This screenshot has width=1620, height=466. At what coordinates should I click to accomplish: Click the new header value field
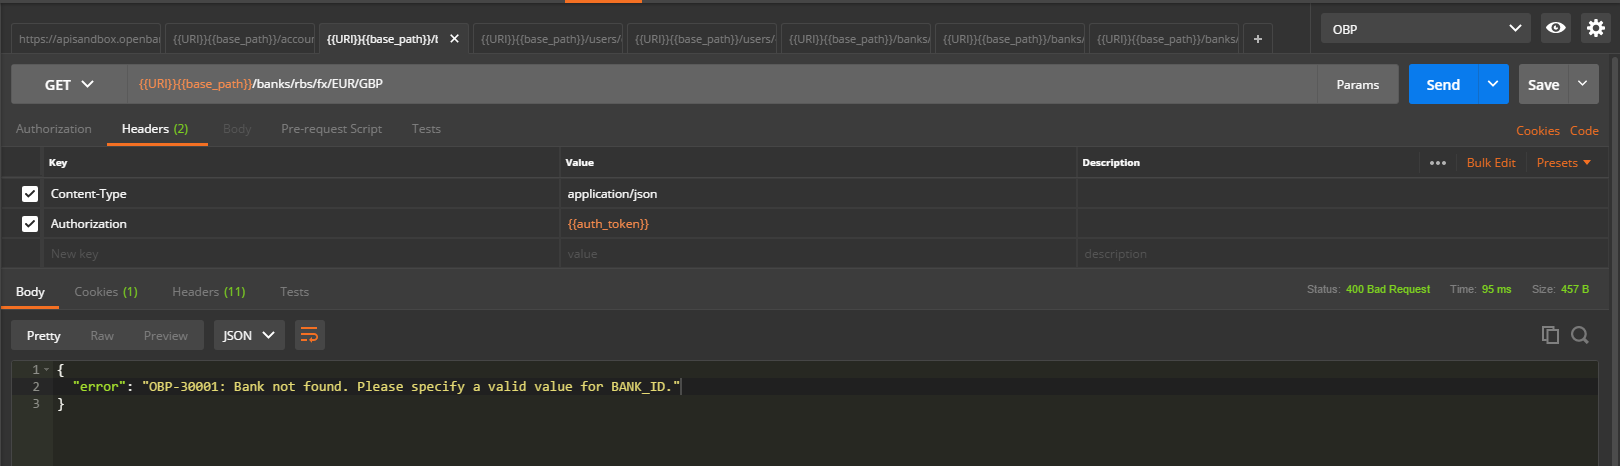point(818,254)
